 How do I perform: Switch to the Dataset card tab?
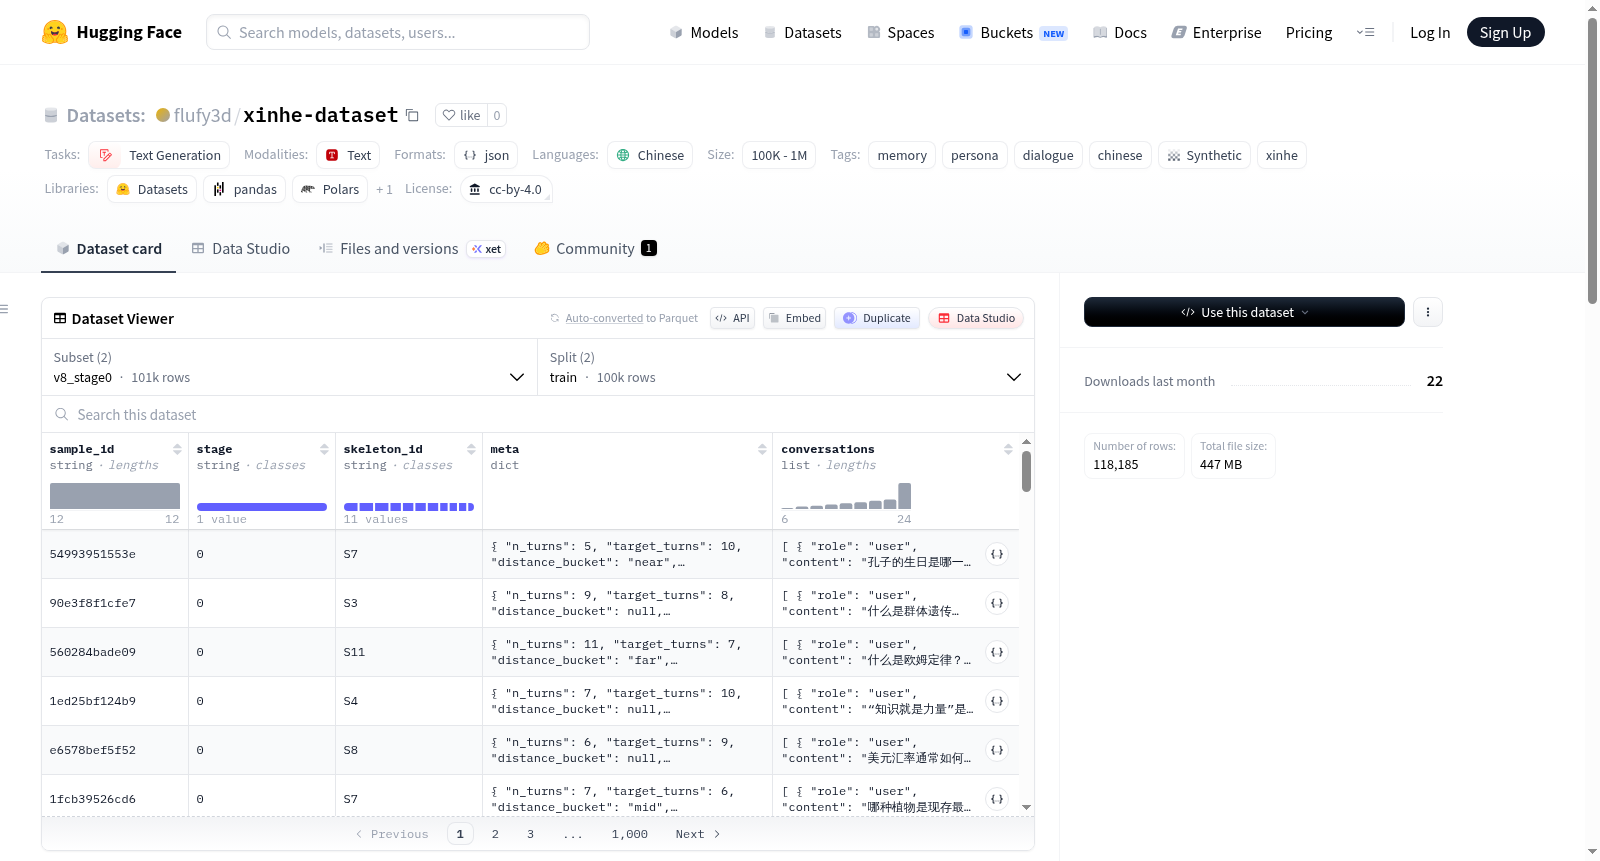[108, 249]
